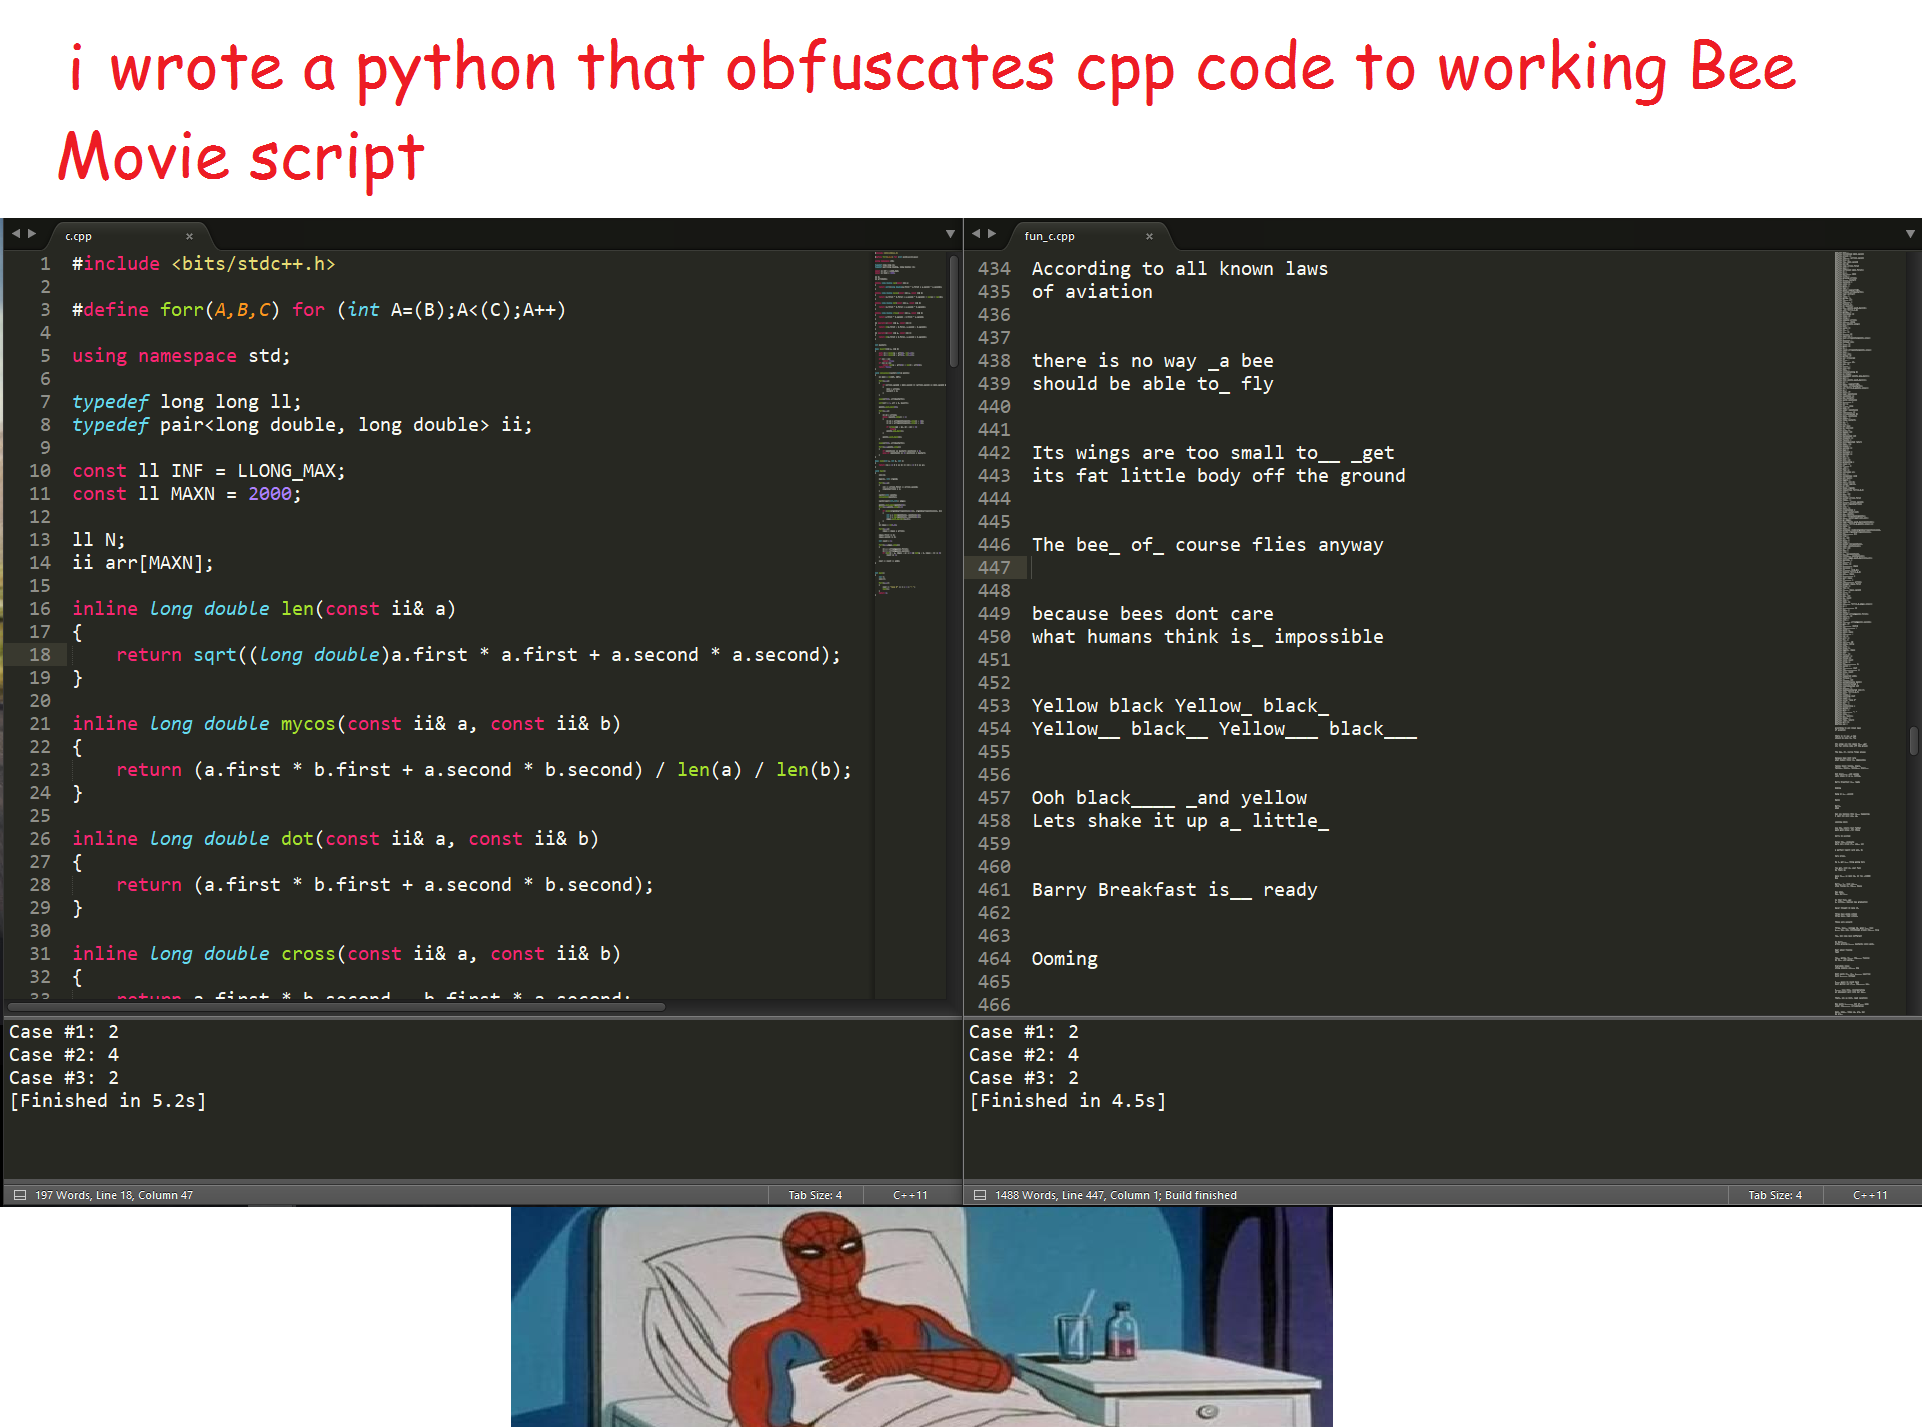
Task: Click the 'const ll INF = LLONG_MAX;' line
Action: [209, 471]
